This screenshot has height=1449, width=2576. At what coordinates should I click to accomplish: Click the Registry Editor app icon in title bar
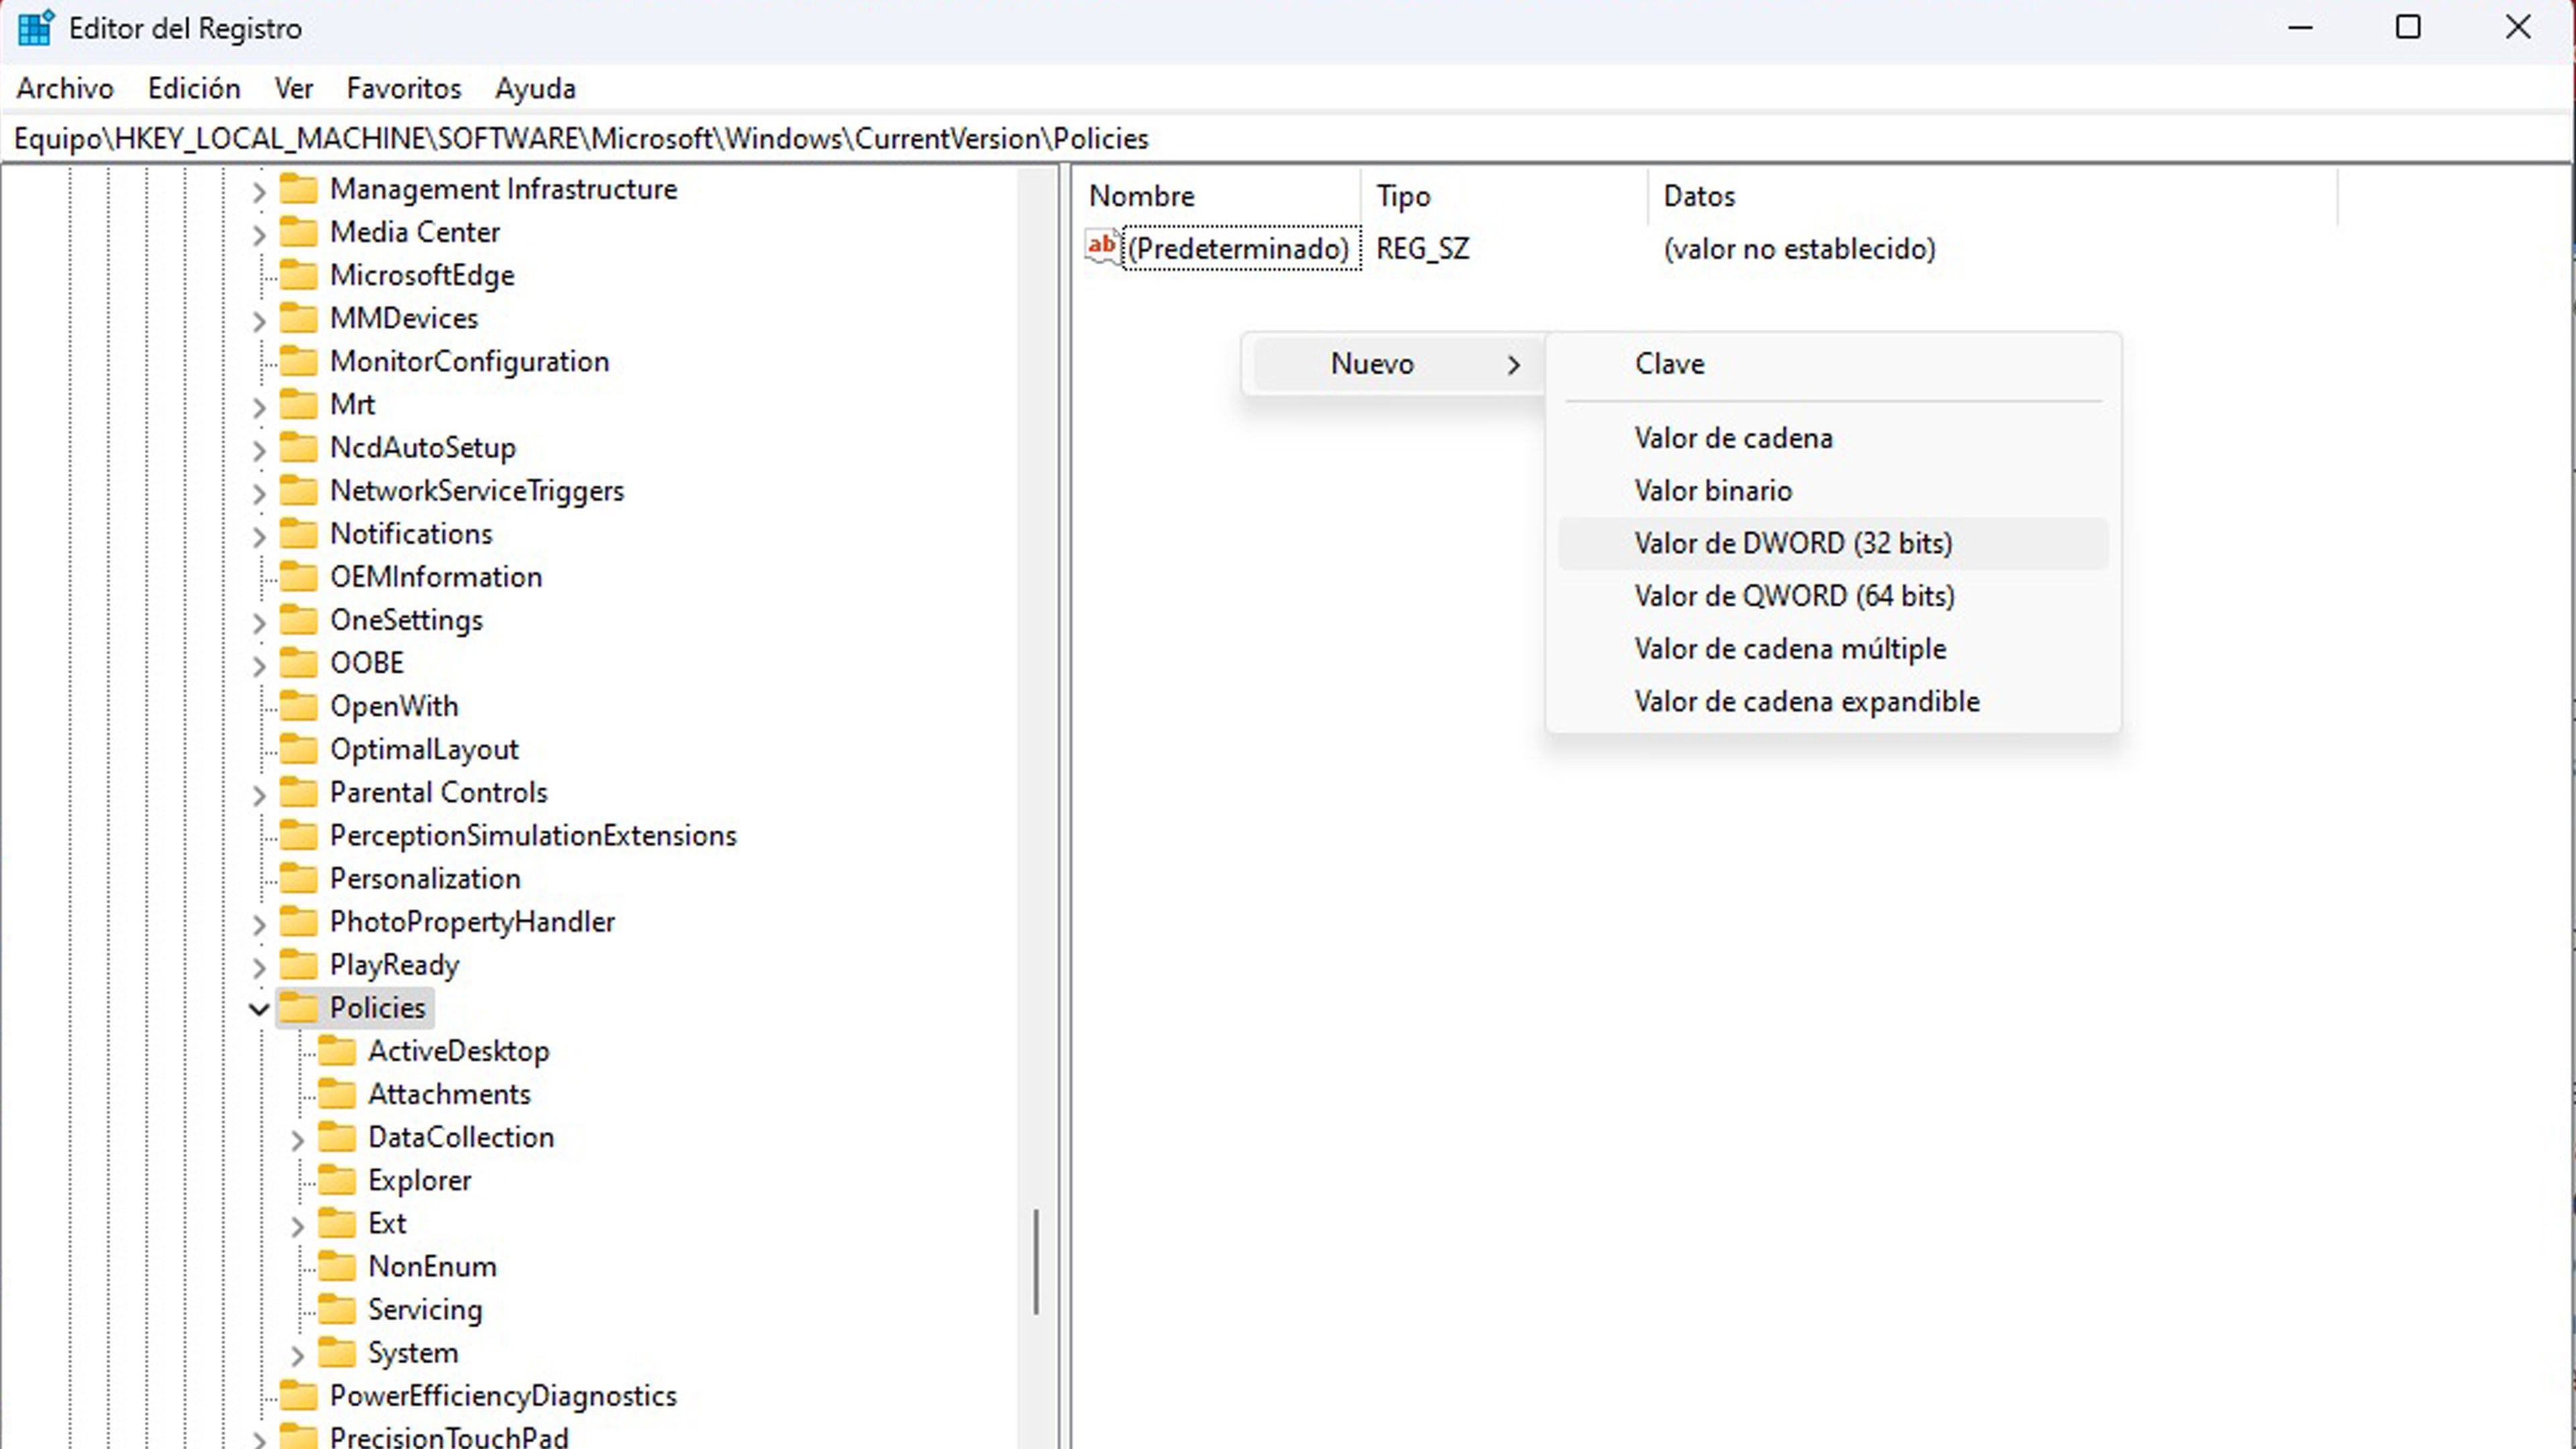tap(36, 28)
